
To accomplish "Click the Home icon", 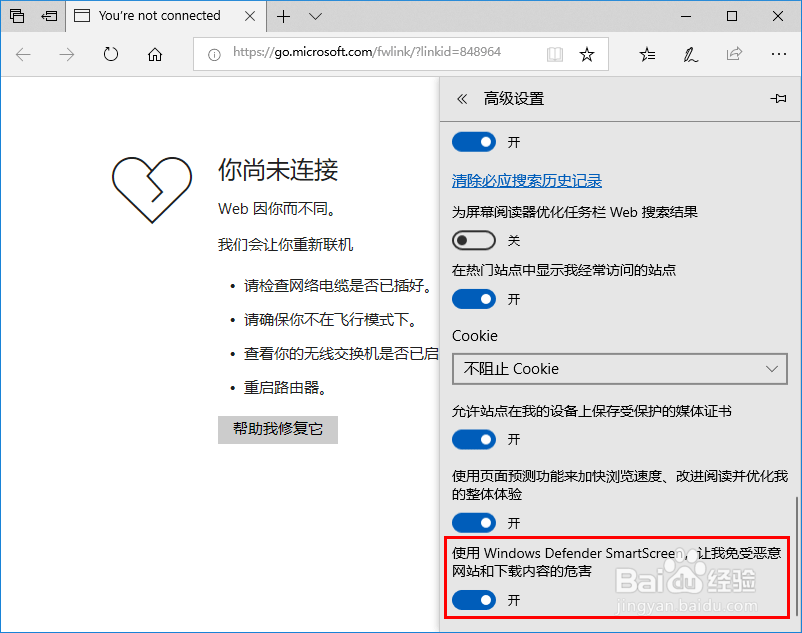I will point(154,54).
